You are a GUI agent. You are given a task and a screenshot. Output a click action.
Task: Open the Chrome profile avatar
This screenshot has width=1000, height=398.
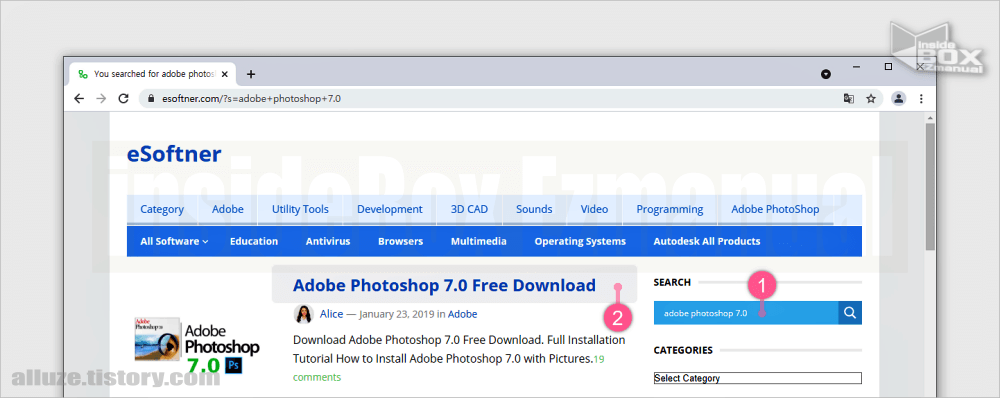click(x=899, y=99)
